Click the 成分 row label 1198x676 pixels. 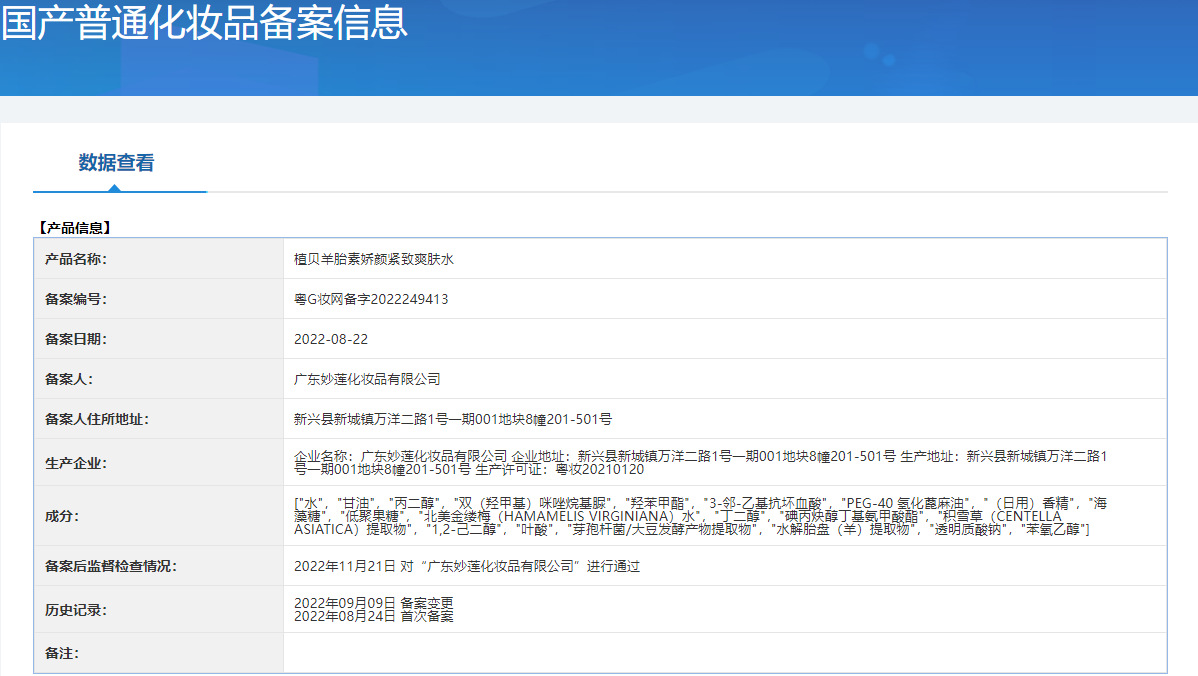click(62, 516)
